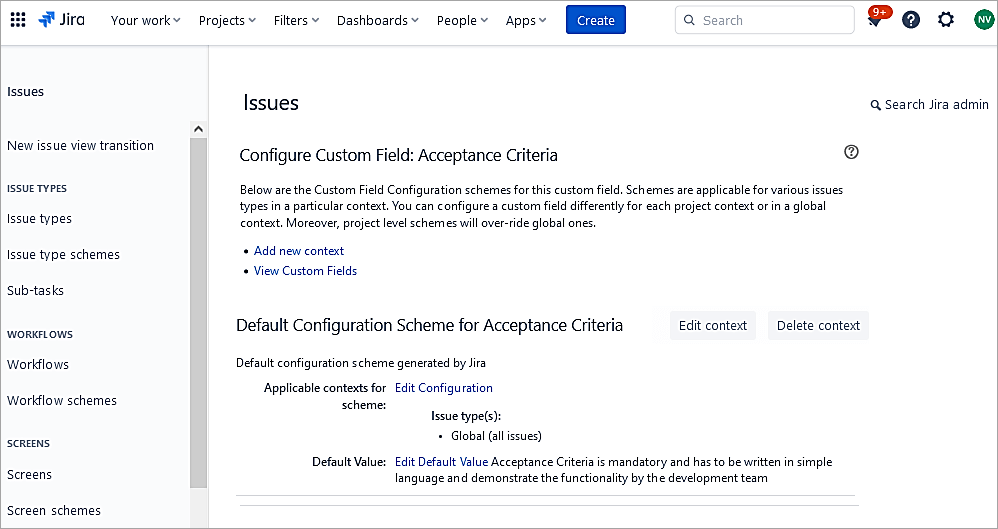The width and height of the screenshot is (998, 529).
Task: Expand the Your work dropdown
Action: click(145, 20)
